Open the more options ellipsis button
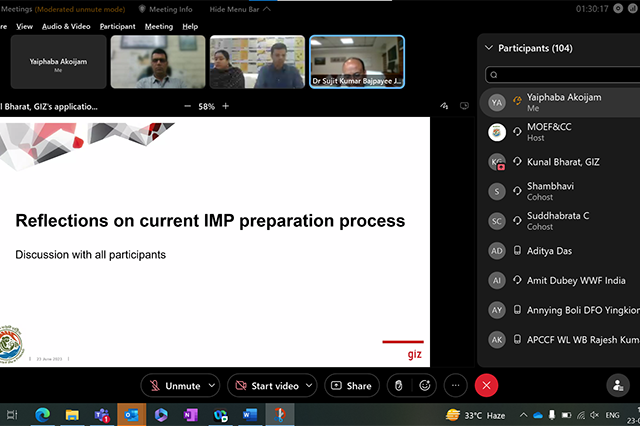The height and width of the screenshot is (426, 640). 455,385
